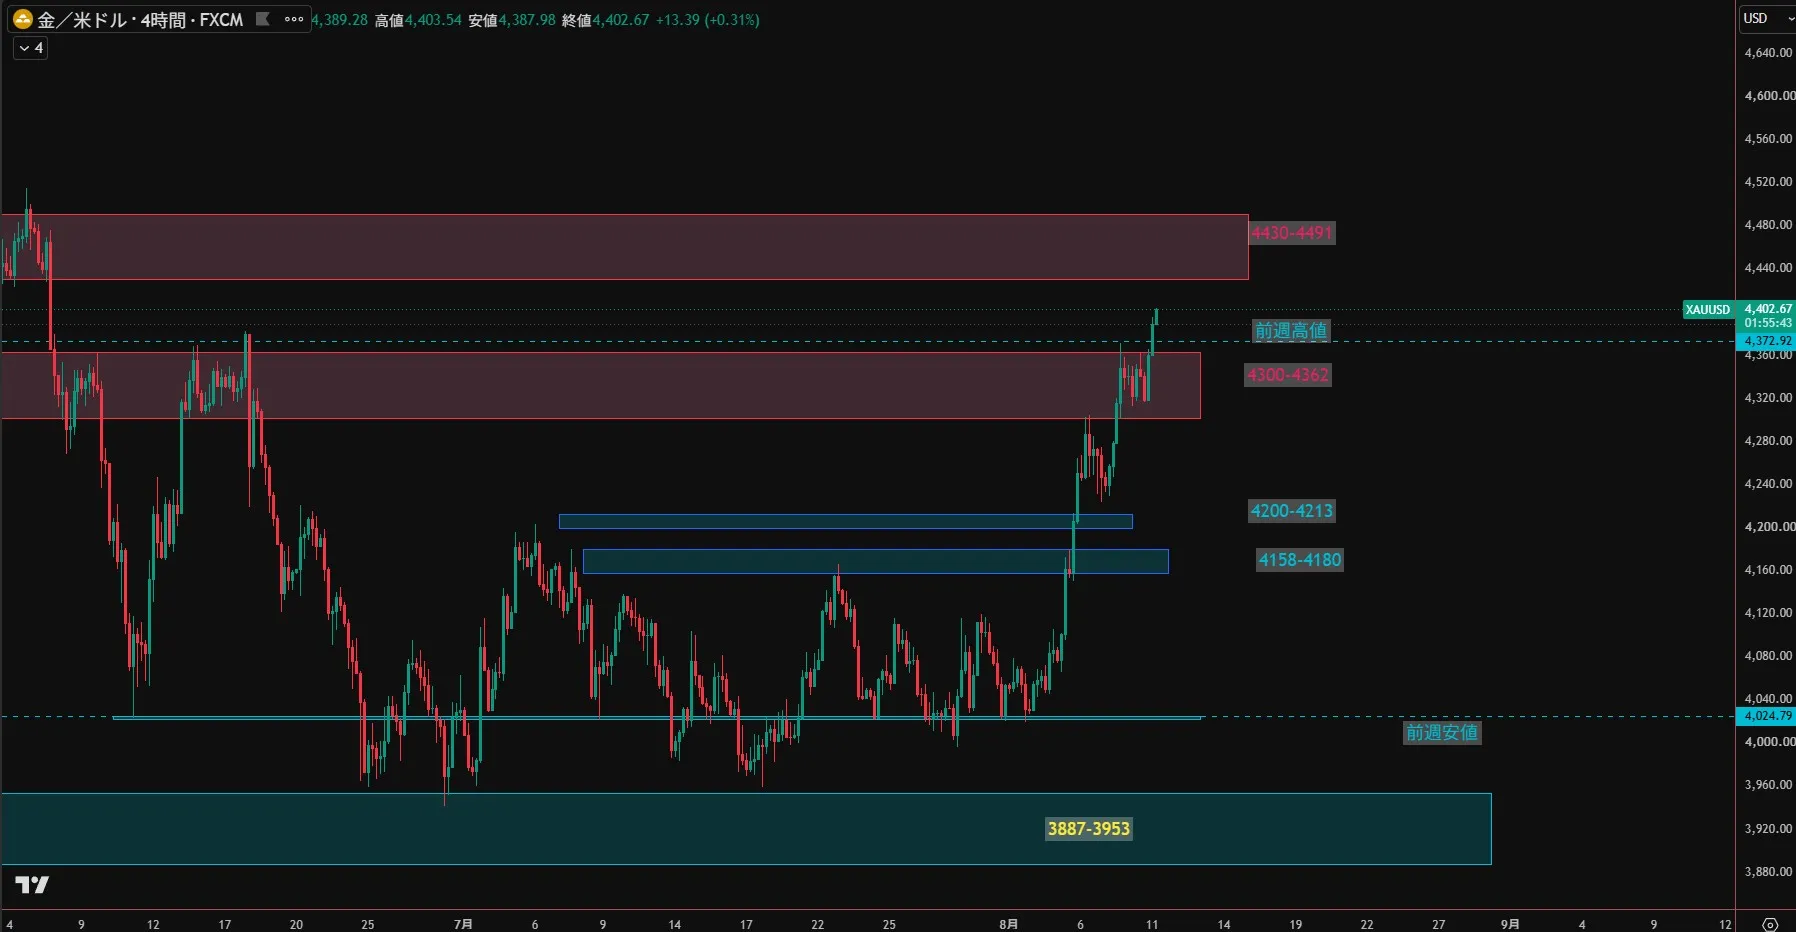The height and width of the screenshot is (932, 1796).
Task: Click the gold symbol logo icon
Action: point(22,19)
